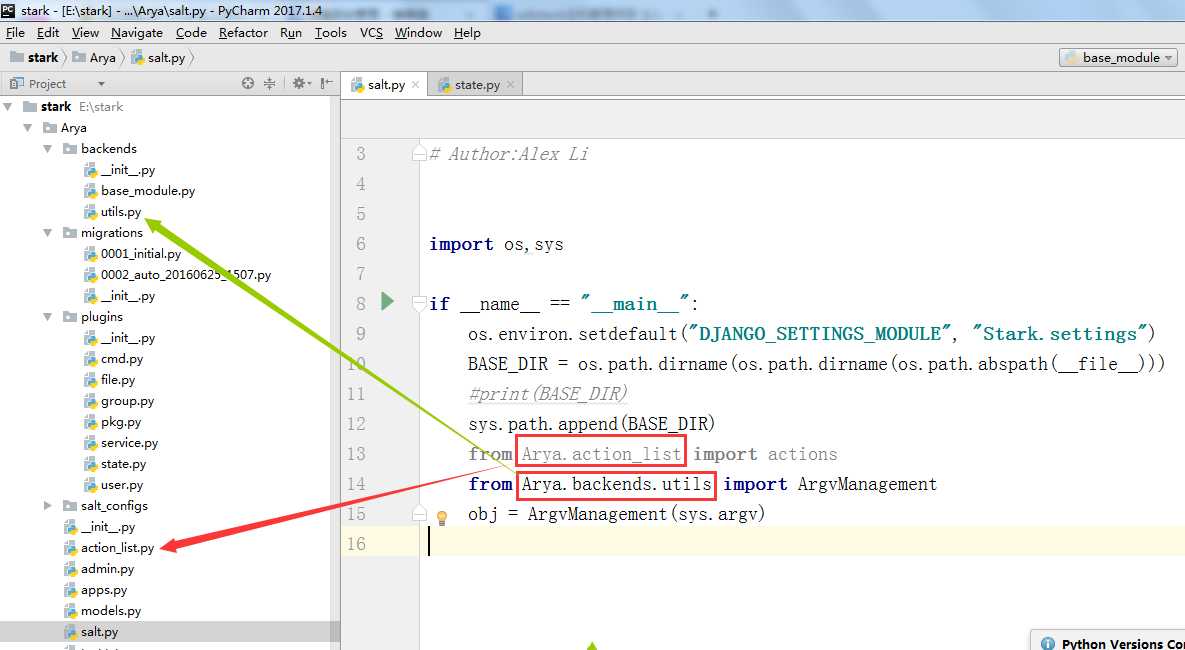1185x650 pixels.
Task: Open the File menu
Action: (x=15, y=32)
